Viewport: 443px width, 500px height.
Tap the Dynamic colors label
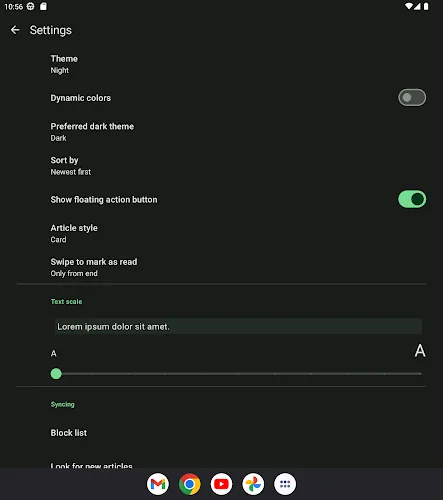(x=81, y=98)
